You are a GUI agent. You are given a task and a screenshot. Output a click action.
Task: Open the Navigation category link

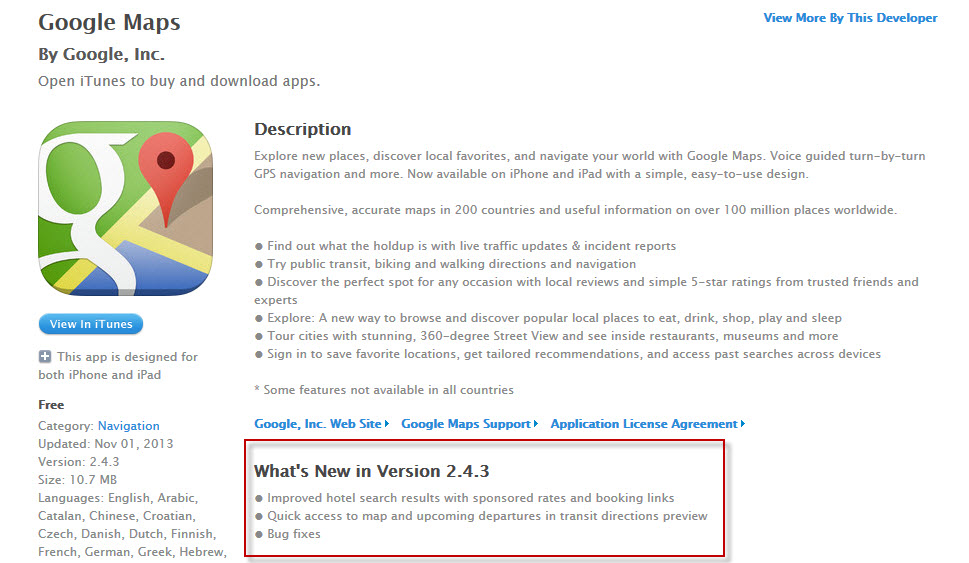(x=129, y=426)
